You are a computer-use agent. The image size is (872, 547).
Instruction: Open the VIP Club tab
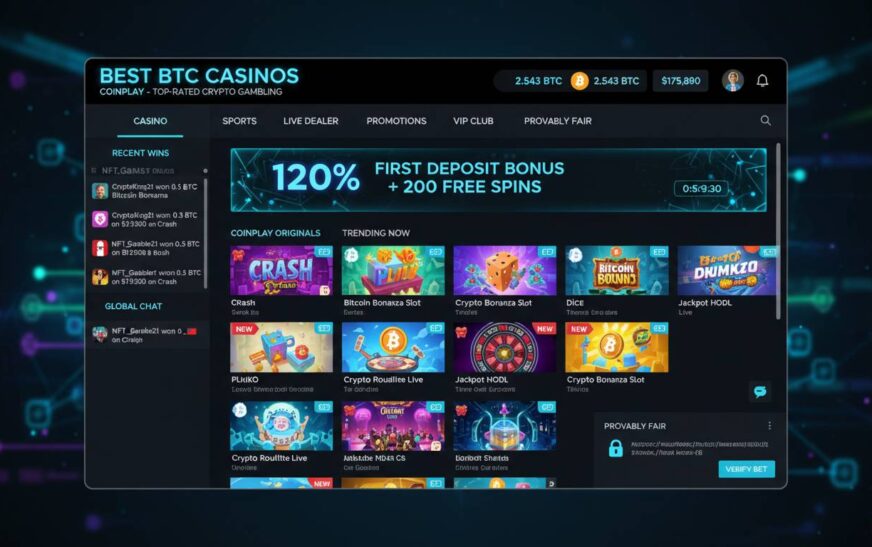(473, 121)
